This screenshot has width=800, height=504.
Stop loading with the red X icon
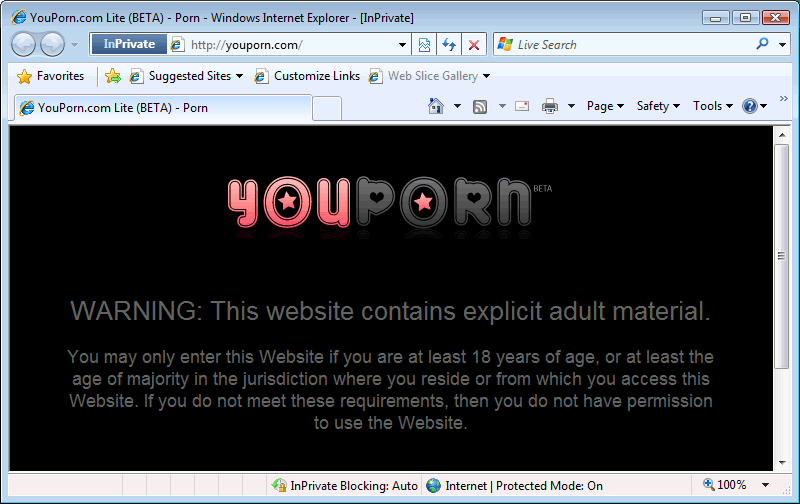pyautogui.click(x=473, y=45)
